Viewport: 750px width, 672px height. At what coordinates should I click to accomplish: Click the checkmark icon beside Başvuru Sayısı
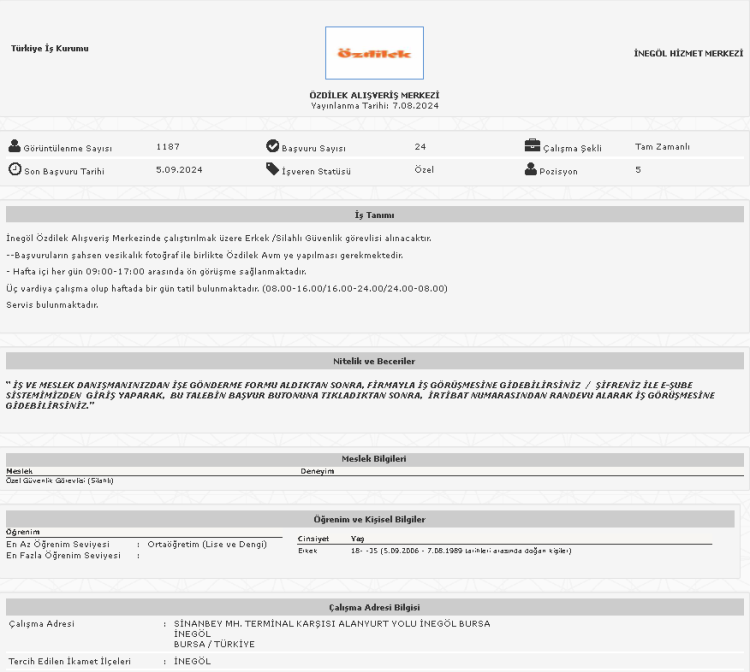click(x=272, y=147)
